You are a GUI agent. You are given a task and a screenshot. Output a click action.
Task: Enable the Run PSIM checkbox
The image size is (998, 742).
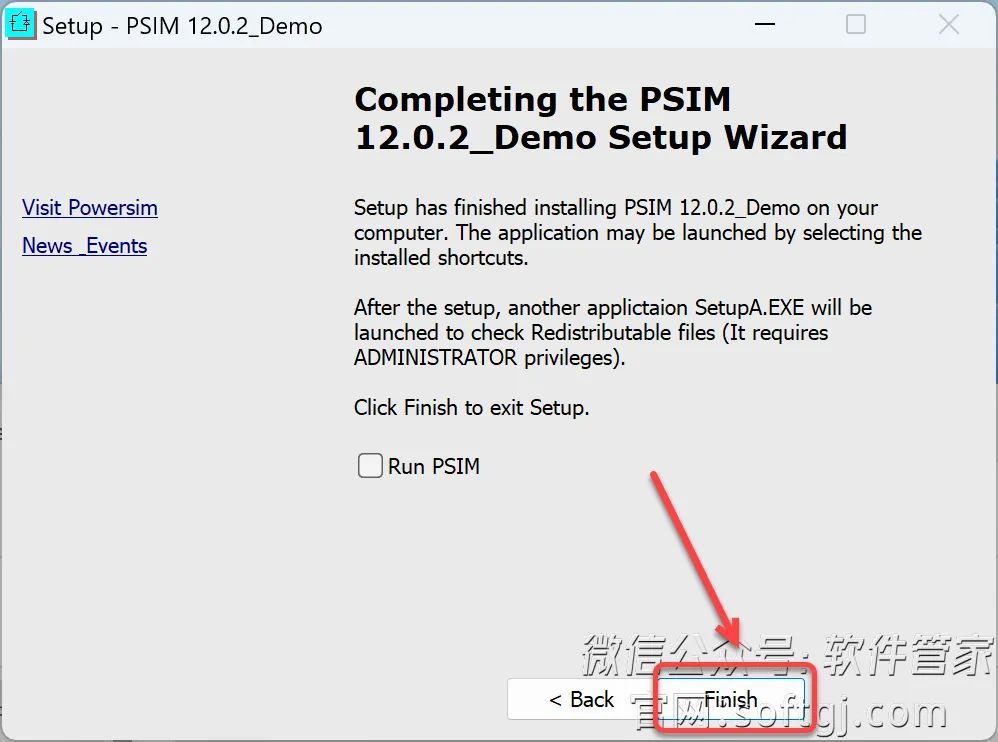tap(370, 466)
